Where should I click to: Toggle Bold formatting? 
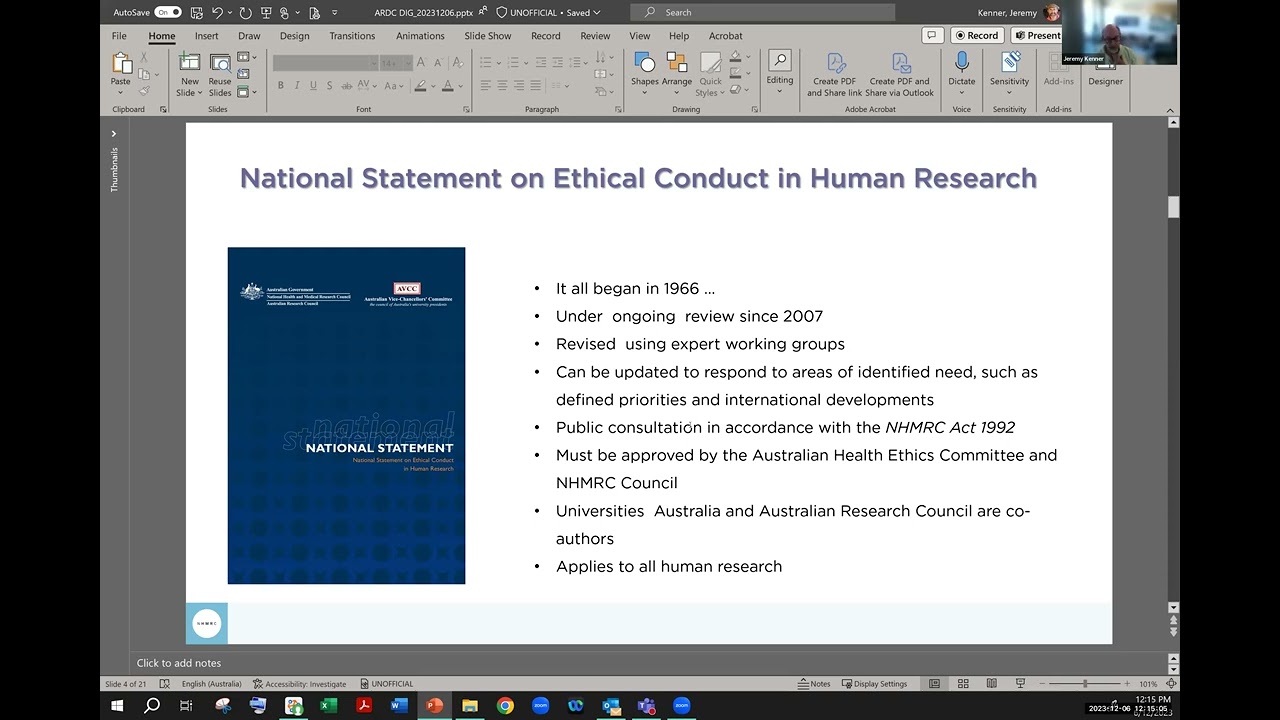point(281,86)
